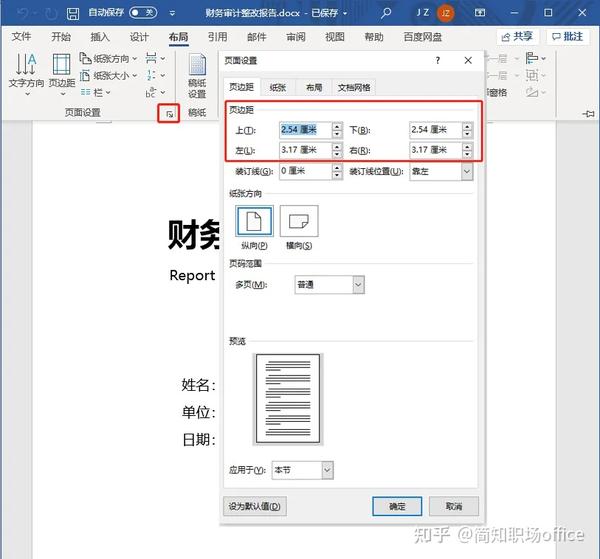
Task: Select the 文档网格 dialog tab
Action: tap(354, 88)
